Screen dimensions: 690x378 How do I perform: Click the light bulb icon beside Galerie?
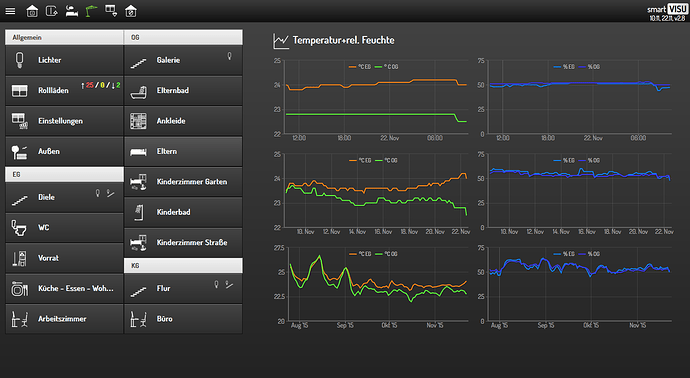[229, 56]
